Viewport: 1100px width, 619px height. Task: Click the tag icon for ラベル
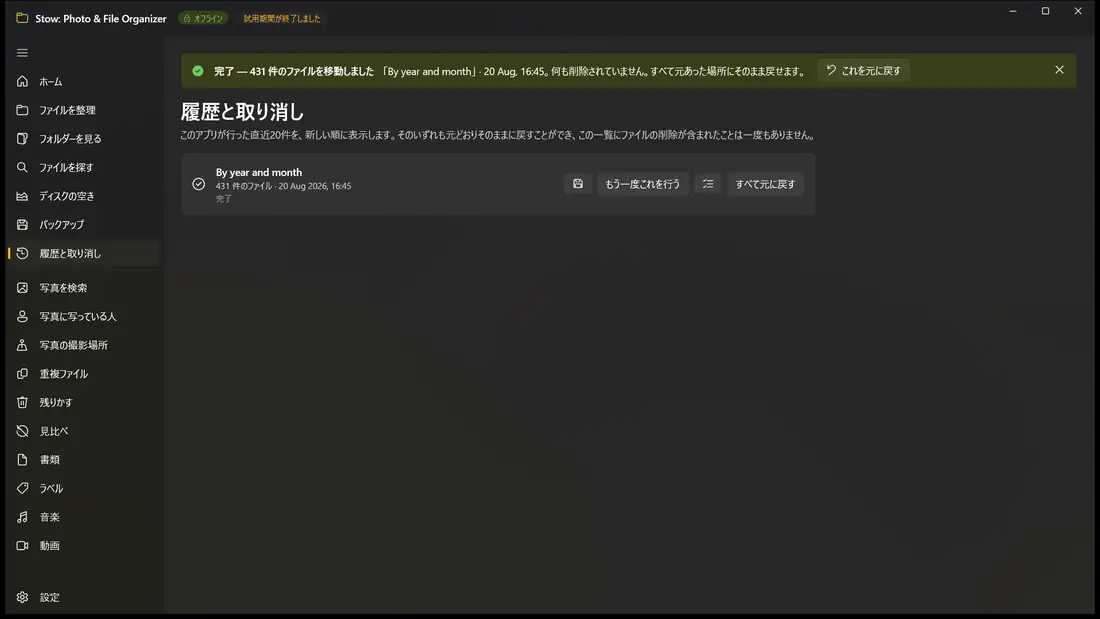22,488
